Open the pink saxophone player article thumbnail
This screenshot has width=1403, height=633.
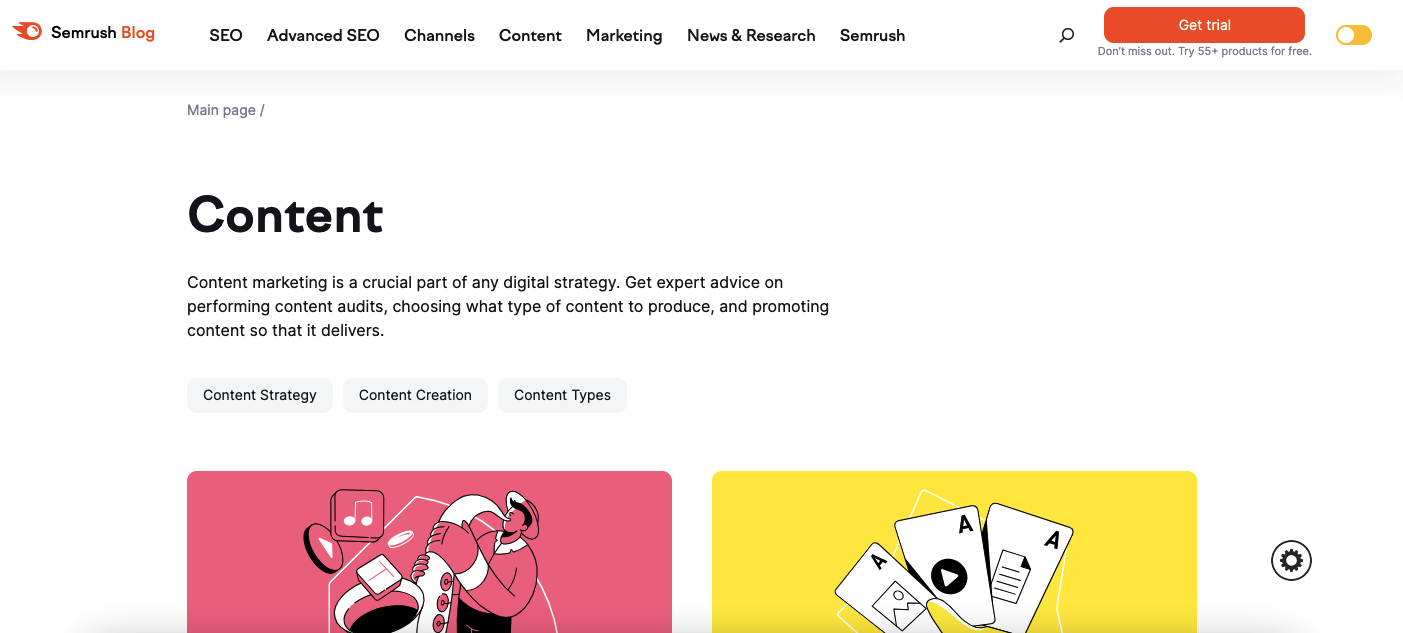[x=429, y=552]
